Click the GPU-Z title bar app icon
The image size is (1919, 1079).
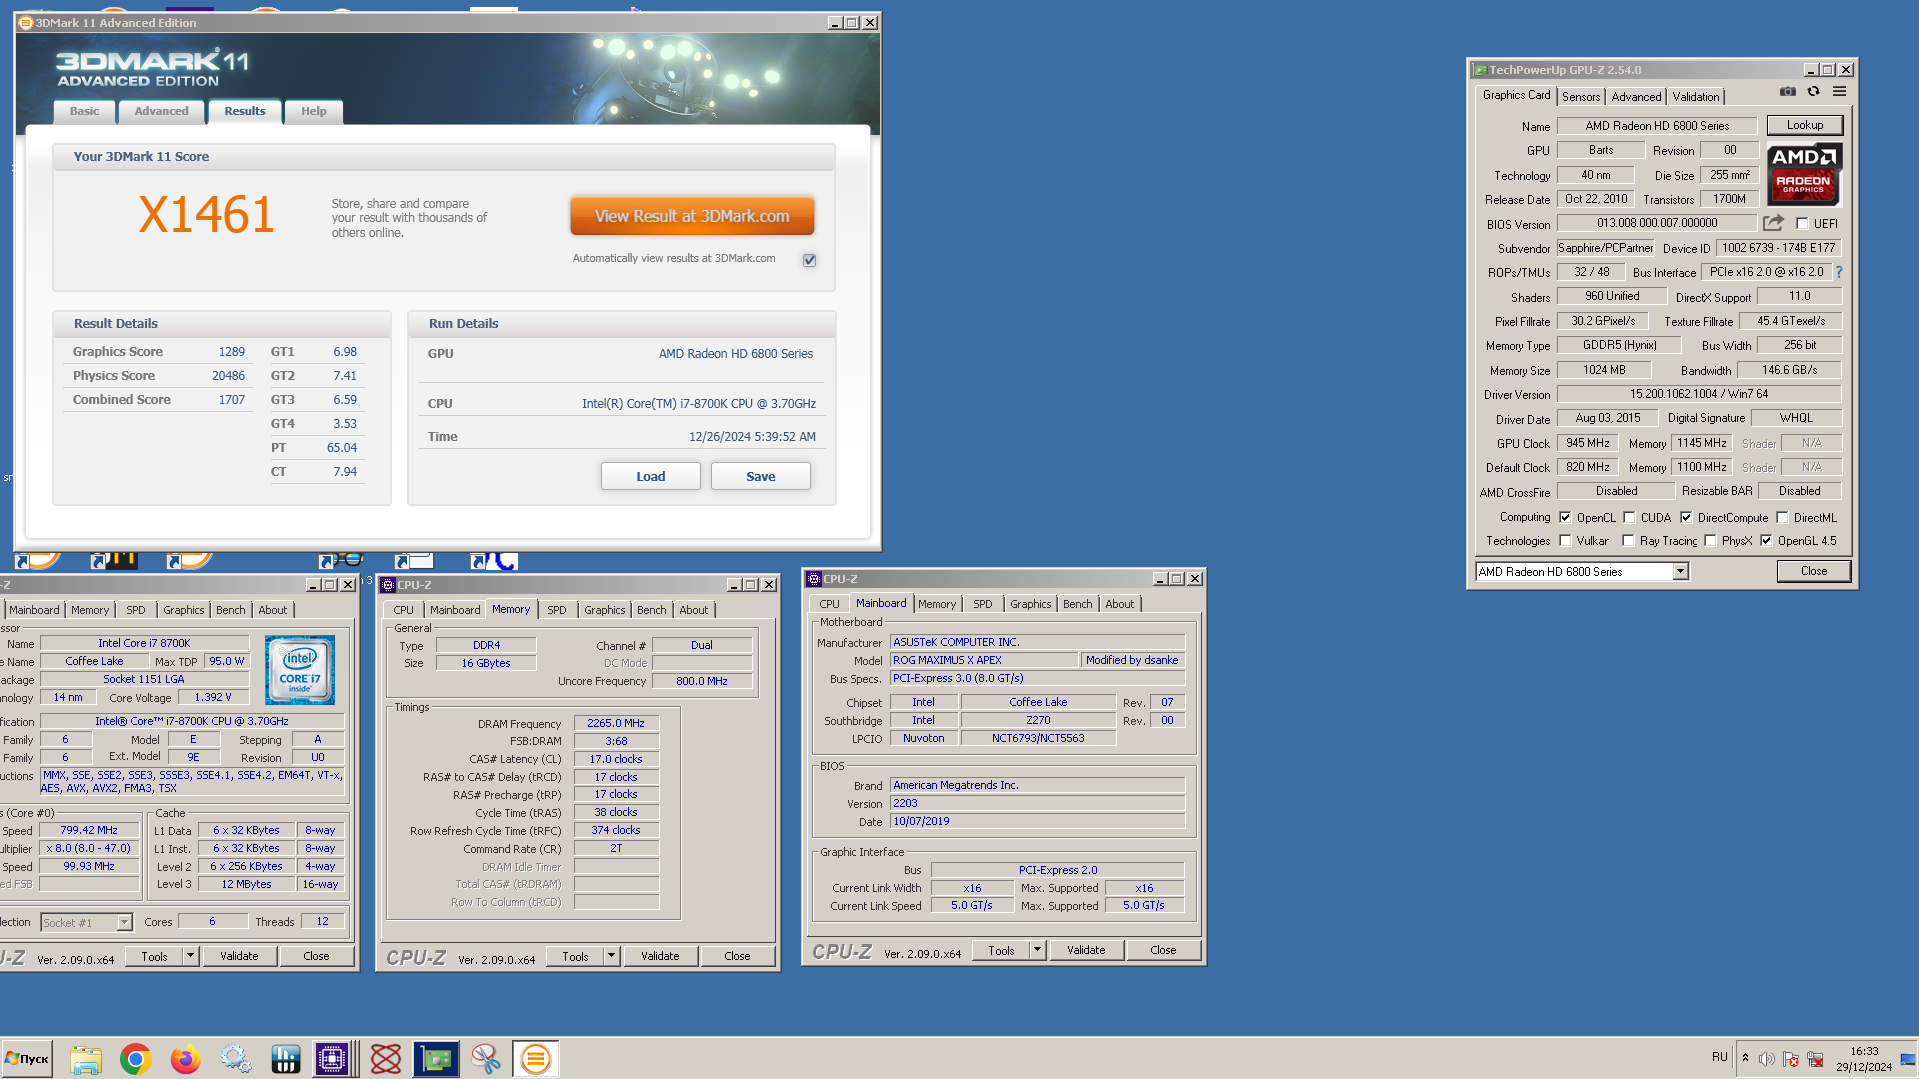[1479, 70]
